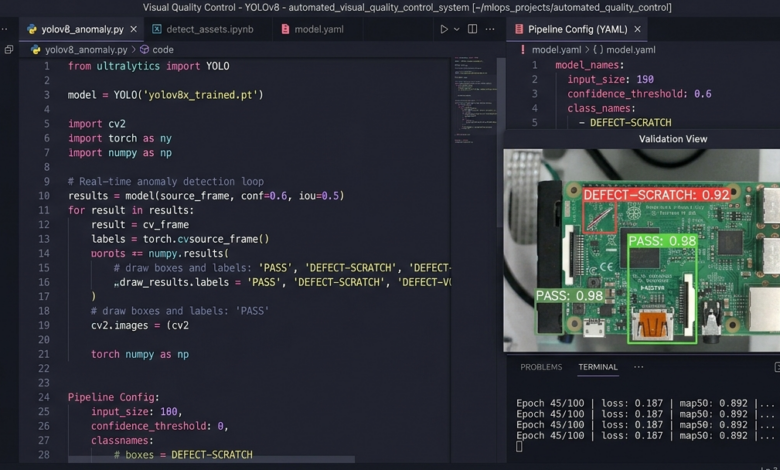The width and height of the screenshot is (780, 470).
Task: Click 'input_size: 190' in the YAML editor
Action: click(x=610, y=80)
